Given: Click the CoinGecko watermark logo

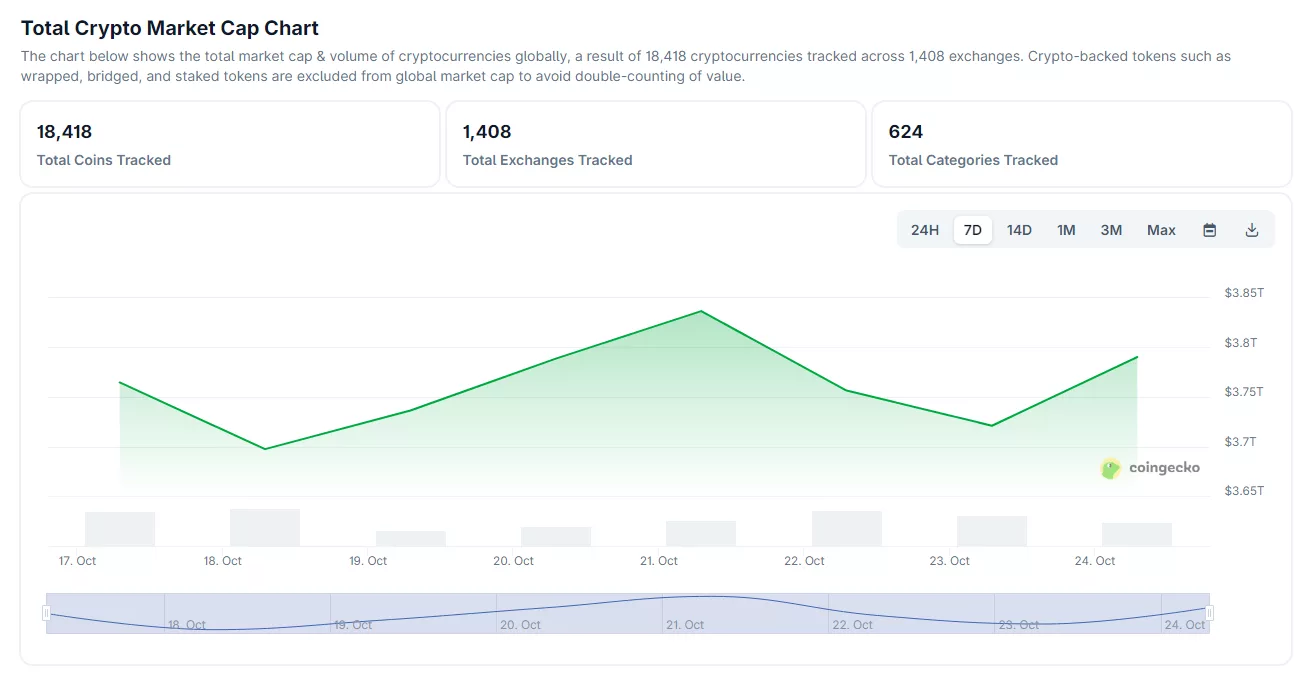Looking at the screenshot, I should 1150,468.
